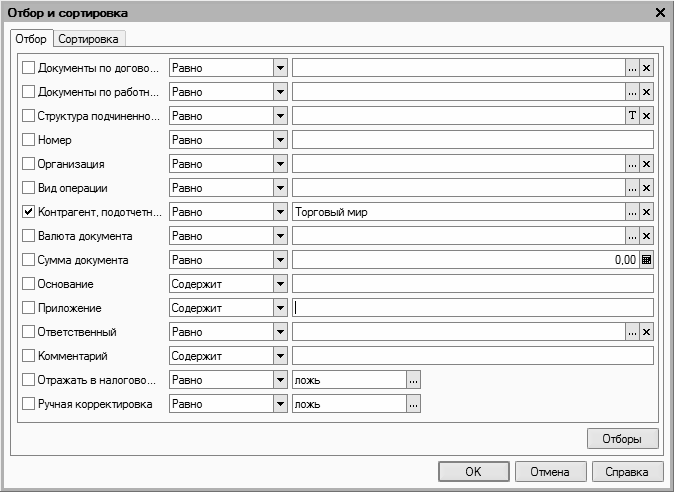This screenshot has height=492, width=674.
Task: Uncheck the Контрагент, подотчетник filter checkbox
Action: pos(28,212)
